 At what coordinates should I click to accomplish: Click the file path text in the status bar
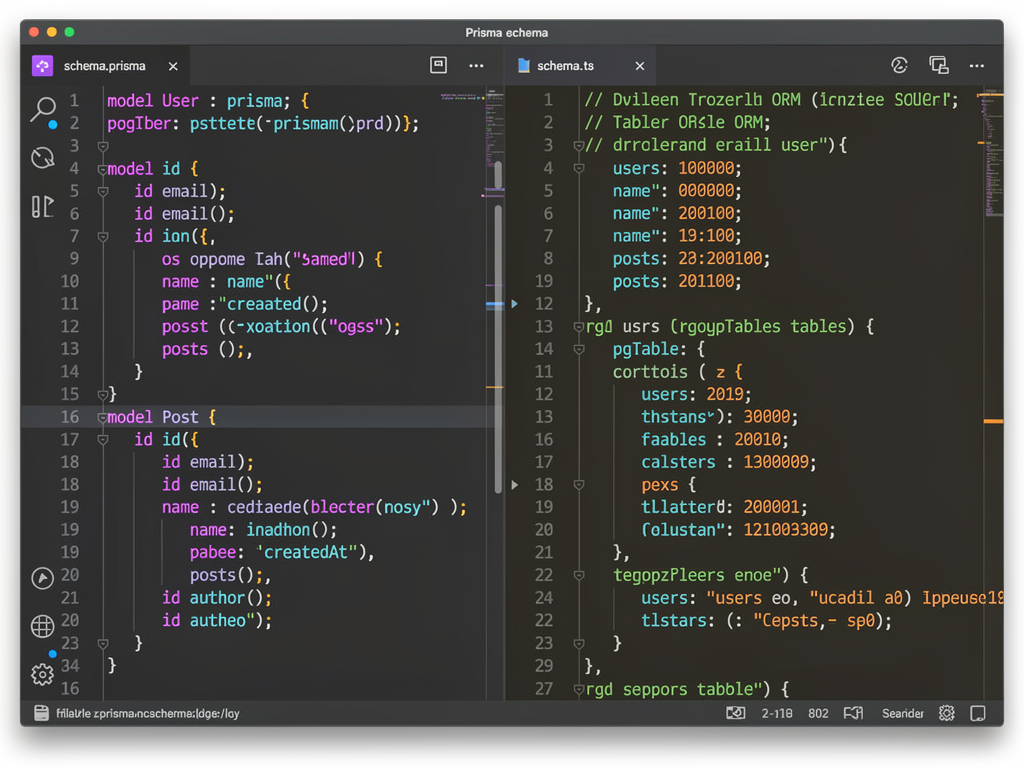click(x=148, y=713)
